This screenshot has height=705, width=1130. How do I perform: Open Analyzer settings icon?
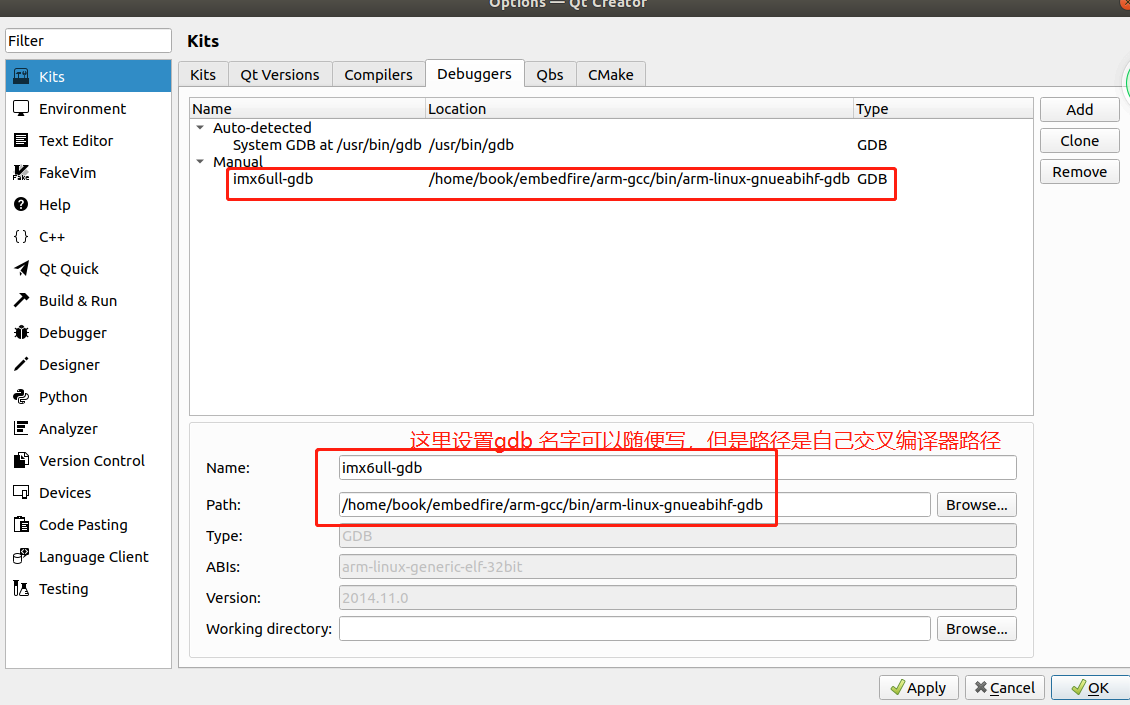tap(22, 428)
